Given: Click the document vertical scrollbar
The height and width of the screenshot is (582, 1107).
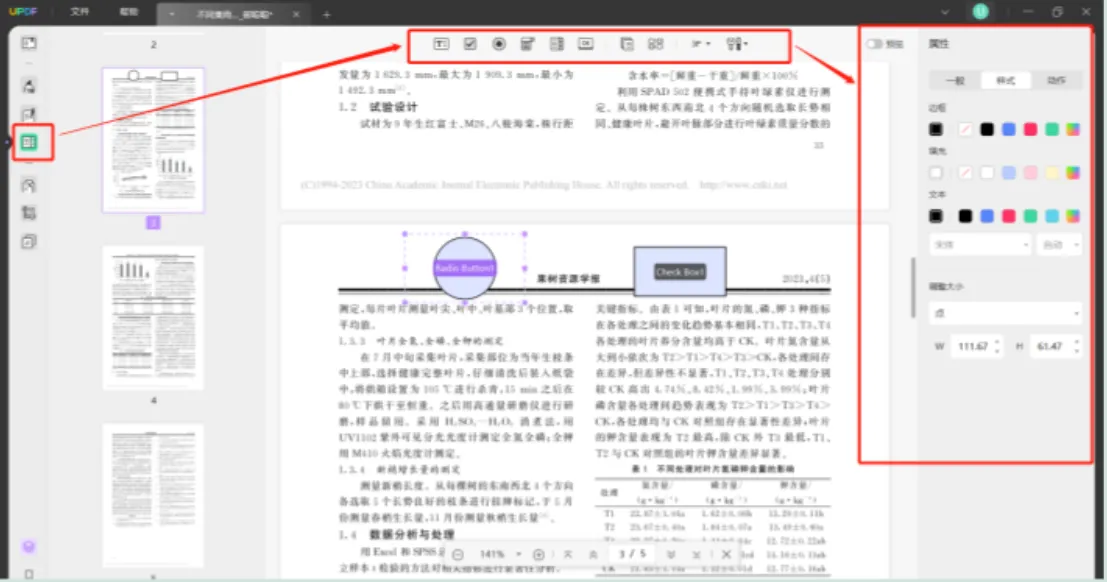Looking at the screenshot, I should [x=913, y=287].
